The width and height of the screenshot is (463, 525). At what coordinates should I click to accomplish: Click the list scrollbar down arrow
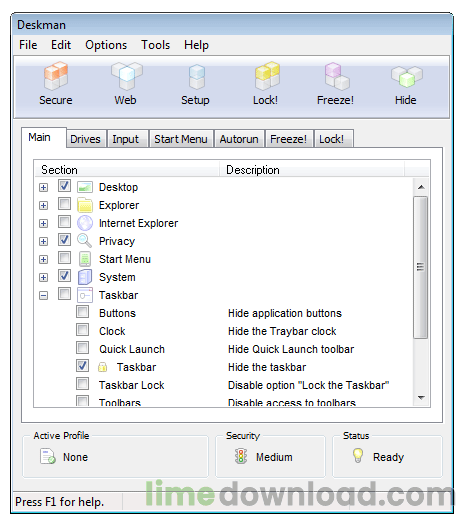click(421, 398)
